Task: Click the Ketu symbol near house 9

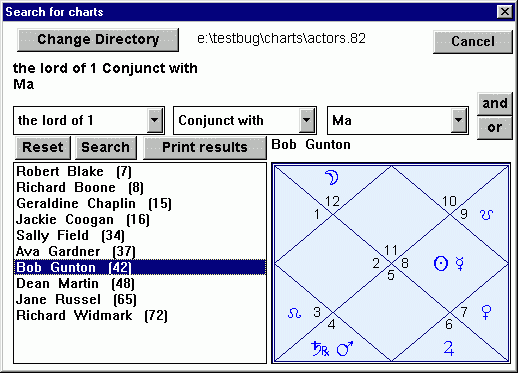Action: pos(486,214)
